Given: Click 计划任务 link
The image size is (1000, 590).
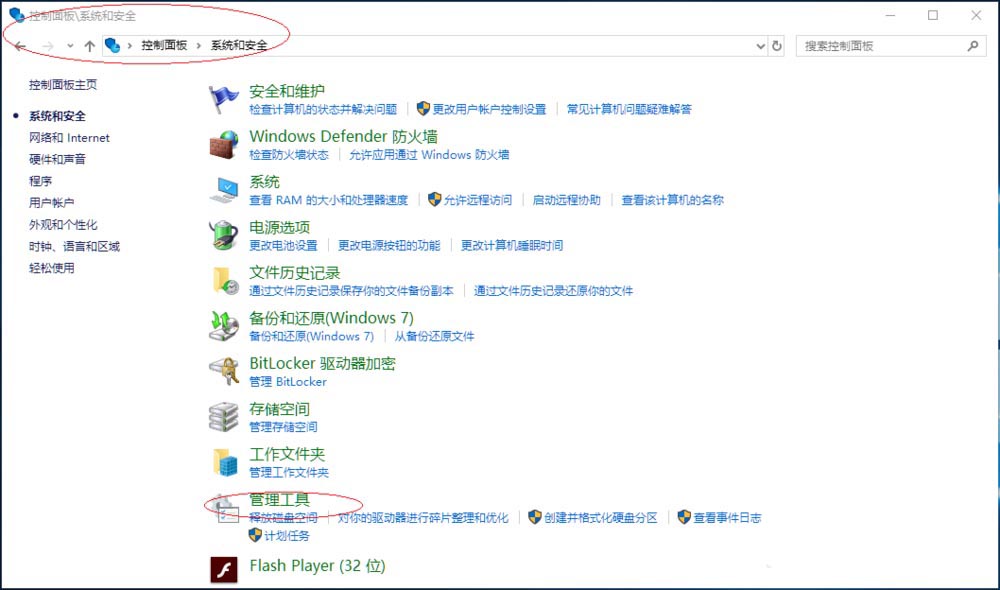Looking at the screenshot, I should (286, 536).
